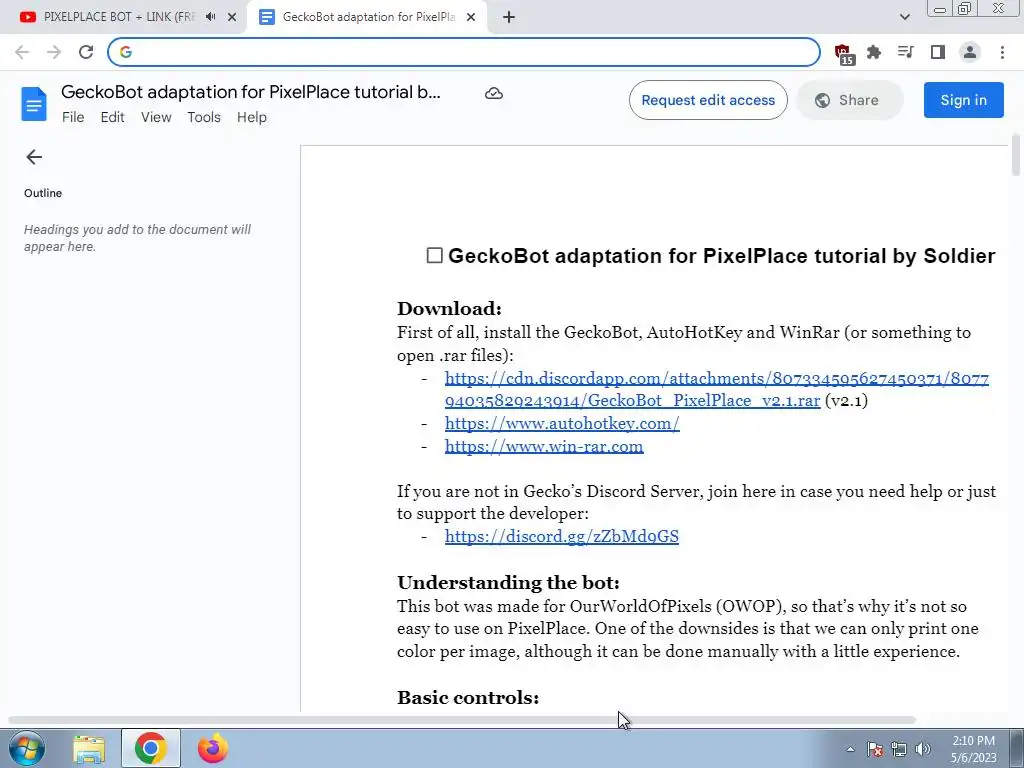
Task: Show hidden system tray icons
Action: pos(850,749)
